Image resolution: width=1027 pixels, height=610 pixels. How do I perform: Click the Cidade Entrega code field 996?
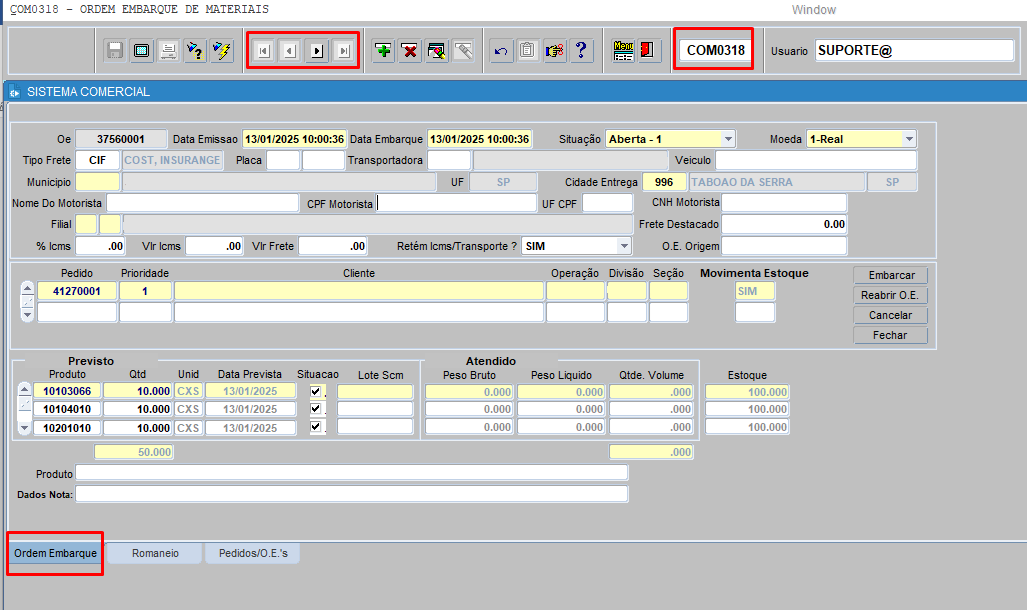664,182
